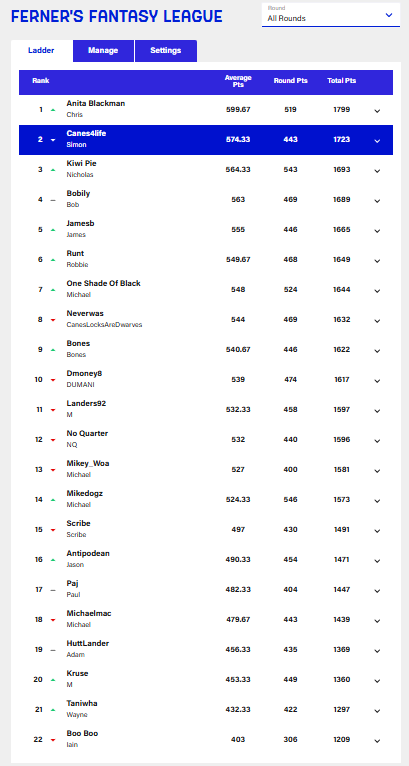Switch to the Manage tab
409x766 pixels.
click(103, 50)
